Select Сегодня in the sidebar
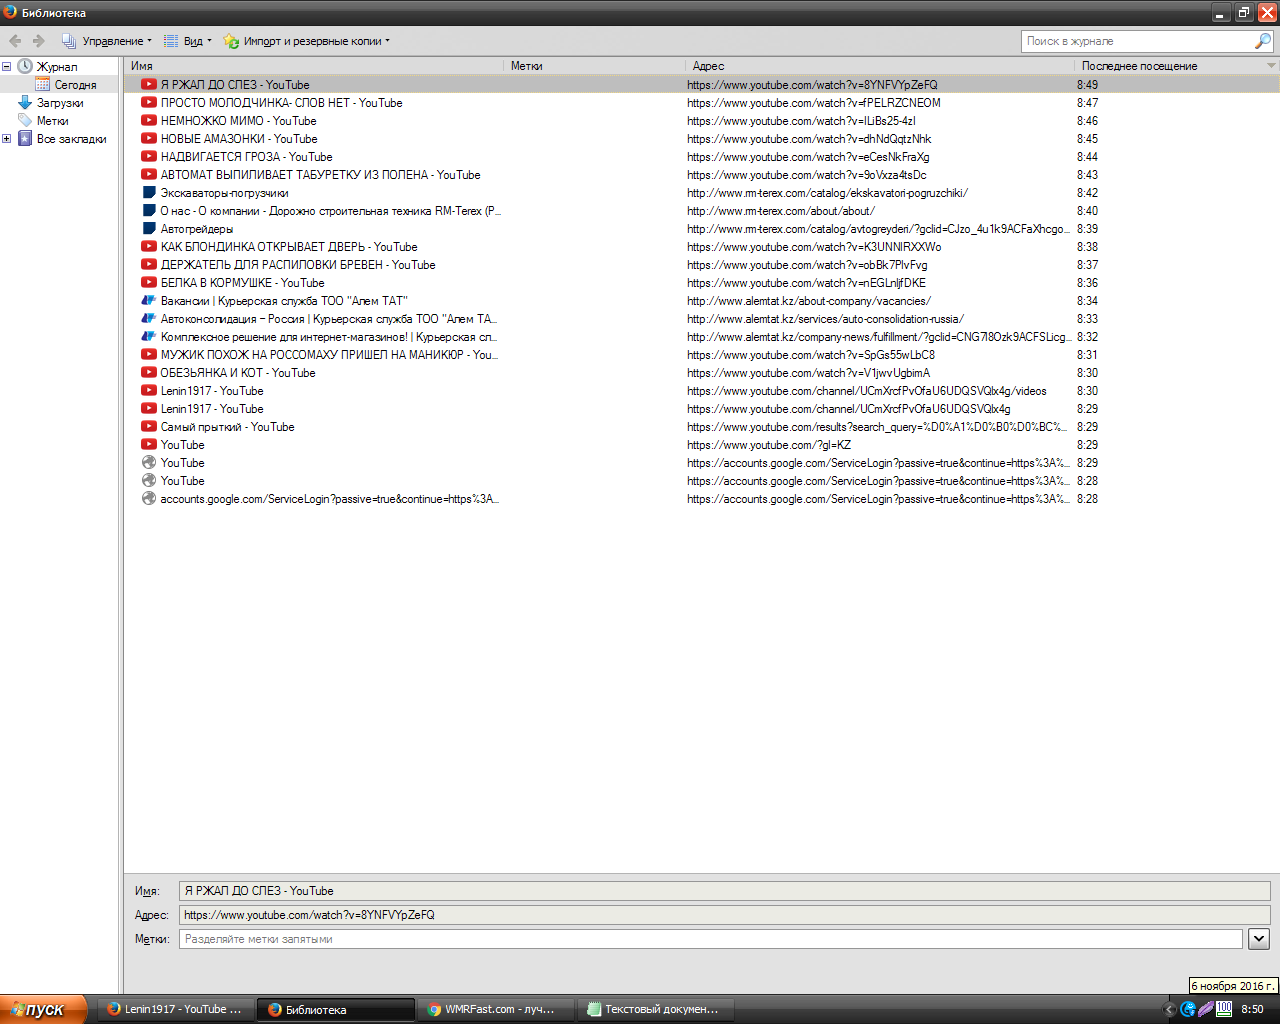Viewport: 1280px width, 1024px height. (x=75, y=85)
